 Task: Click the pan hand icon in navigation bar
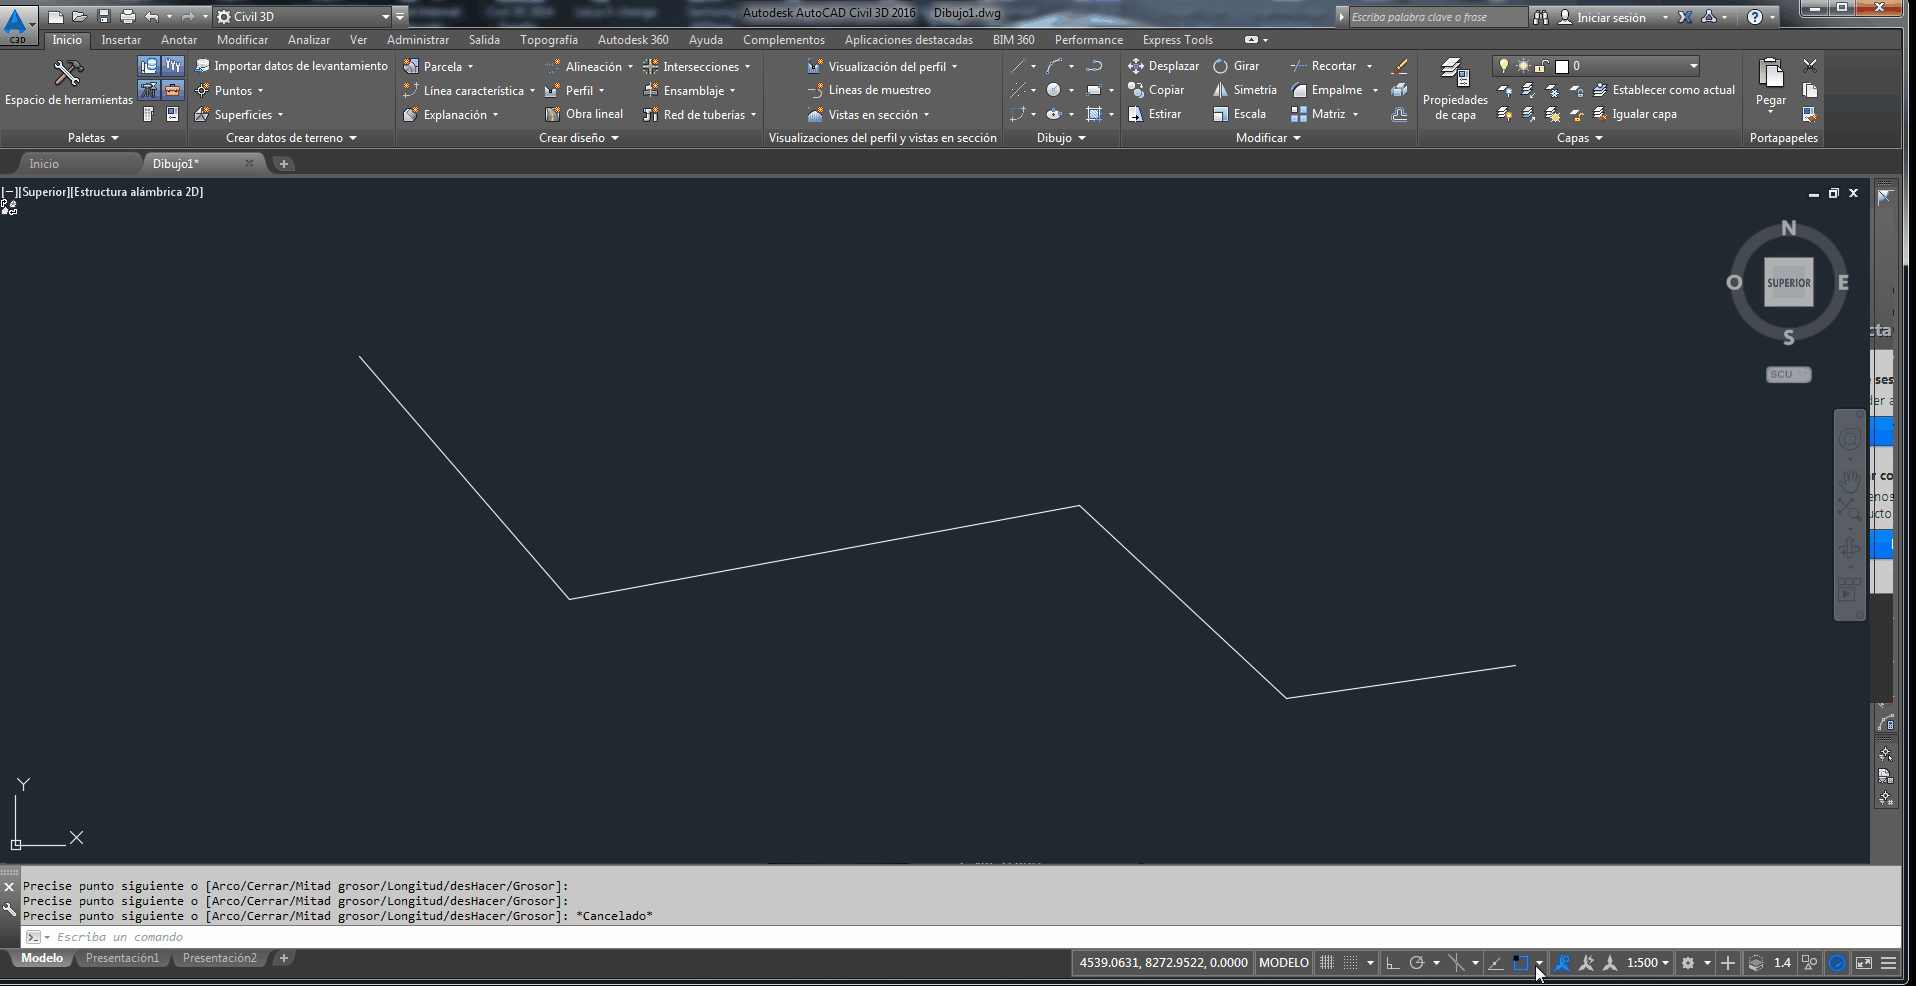(x=1850, y=479)
